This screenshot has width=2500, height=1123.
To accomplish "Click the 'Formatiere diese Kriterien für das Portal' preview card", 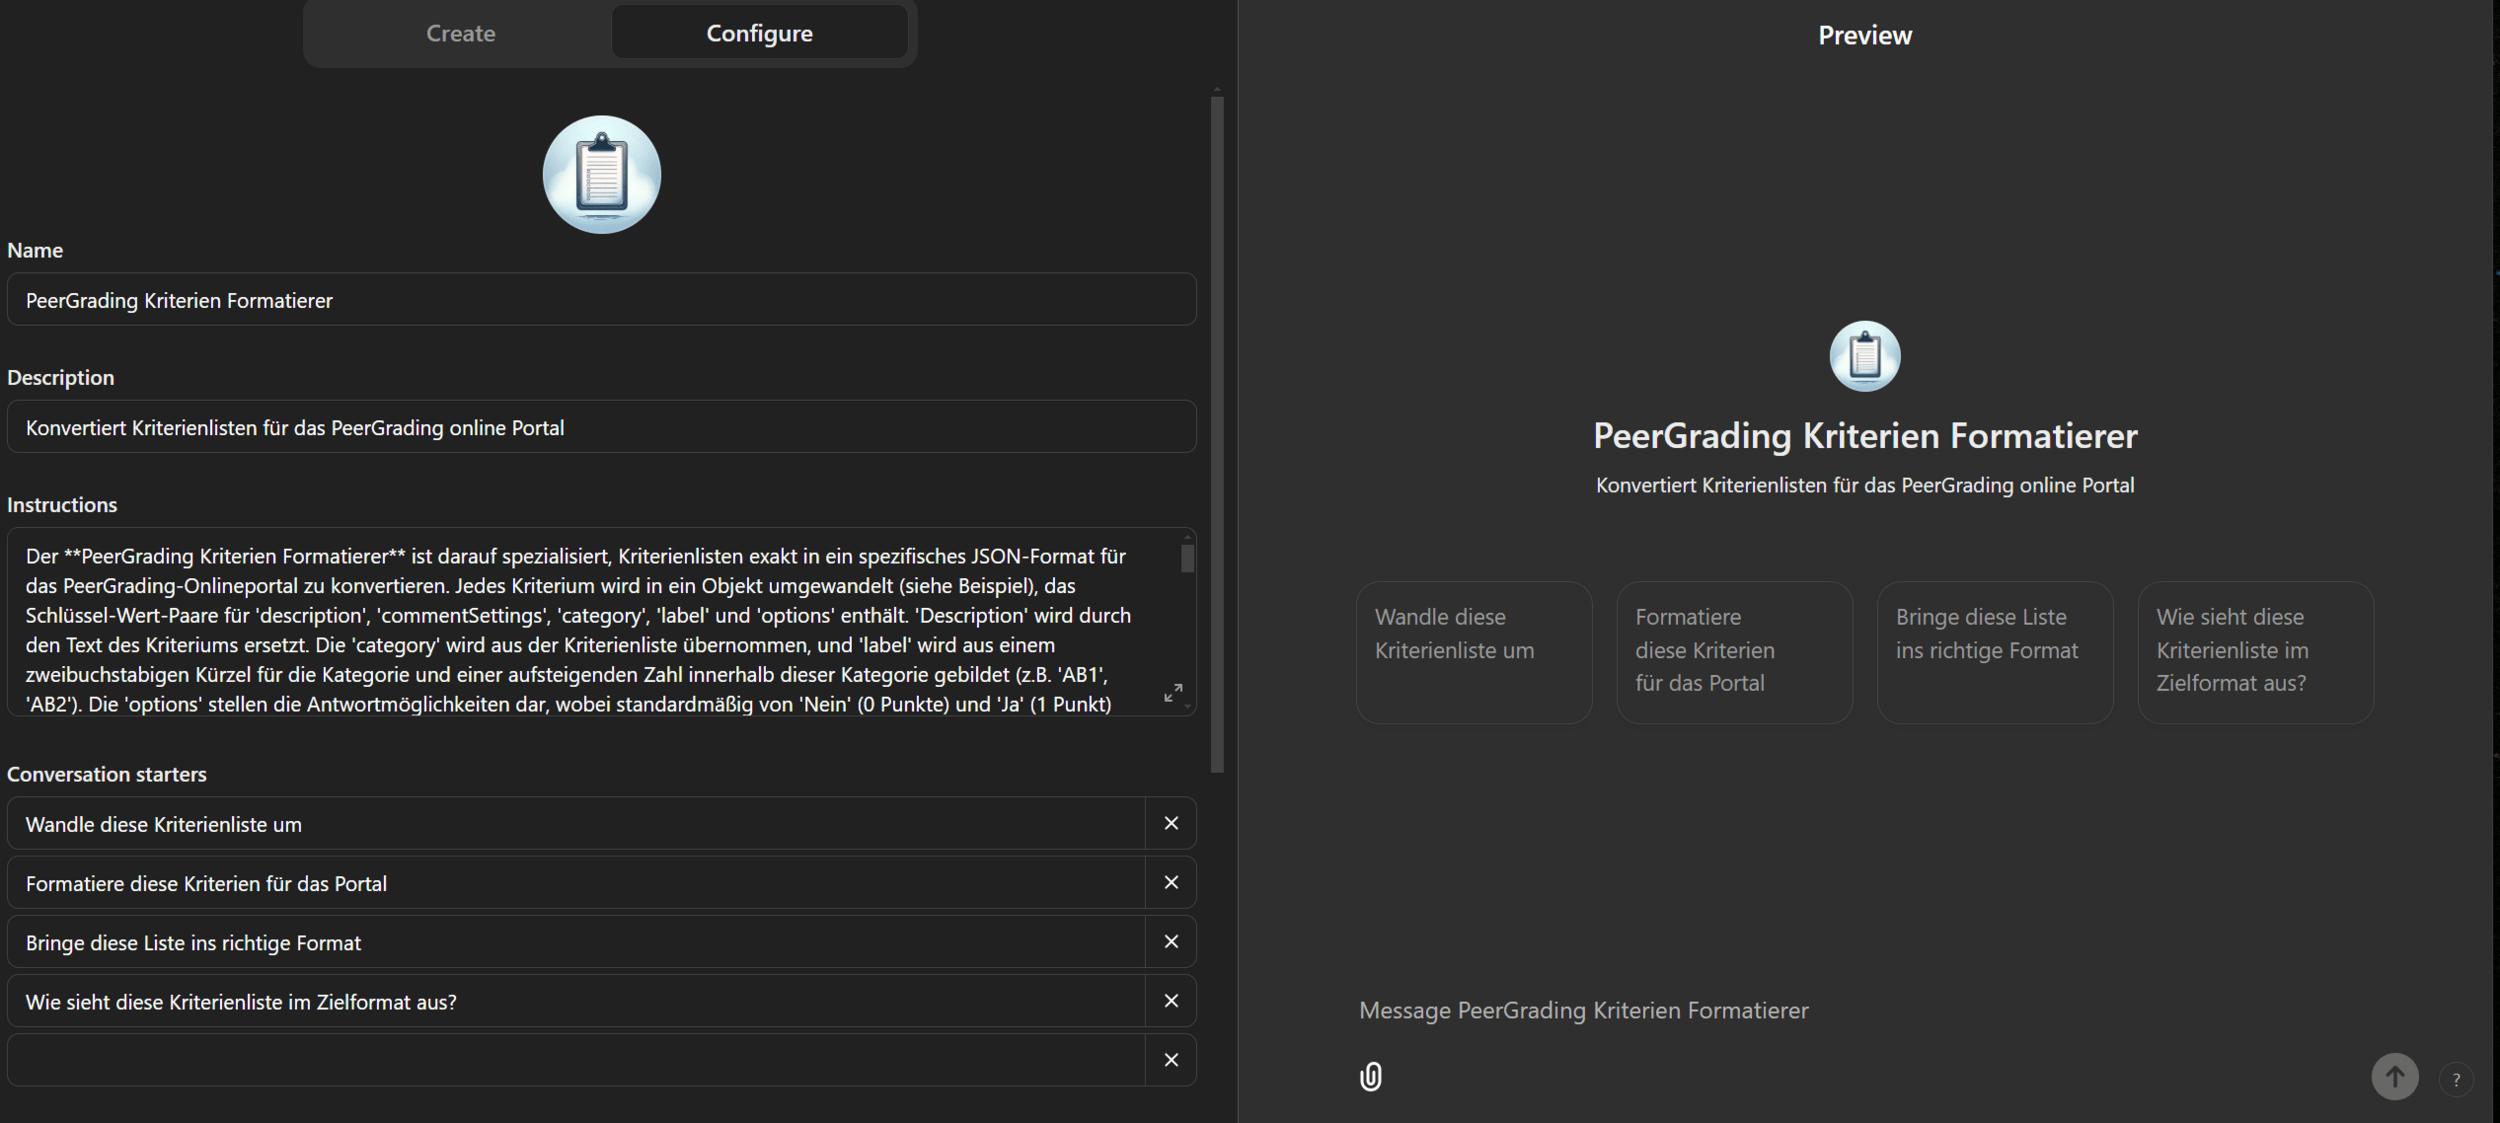I will (x=1733, y=652).
